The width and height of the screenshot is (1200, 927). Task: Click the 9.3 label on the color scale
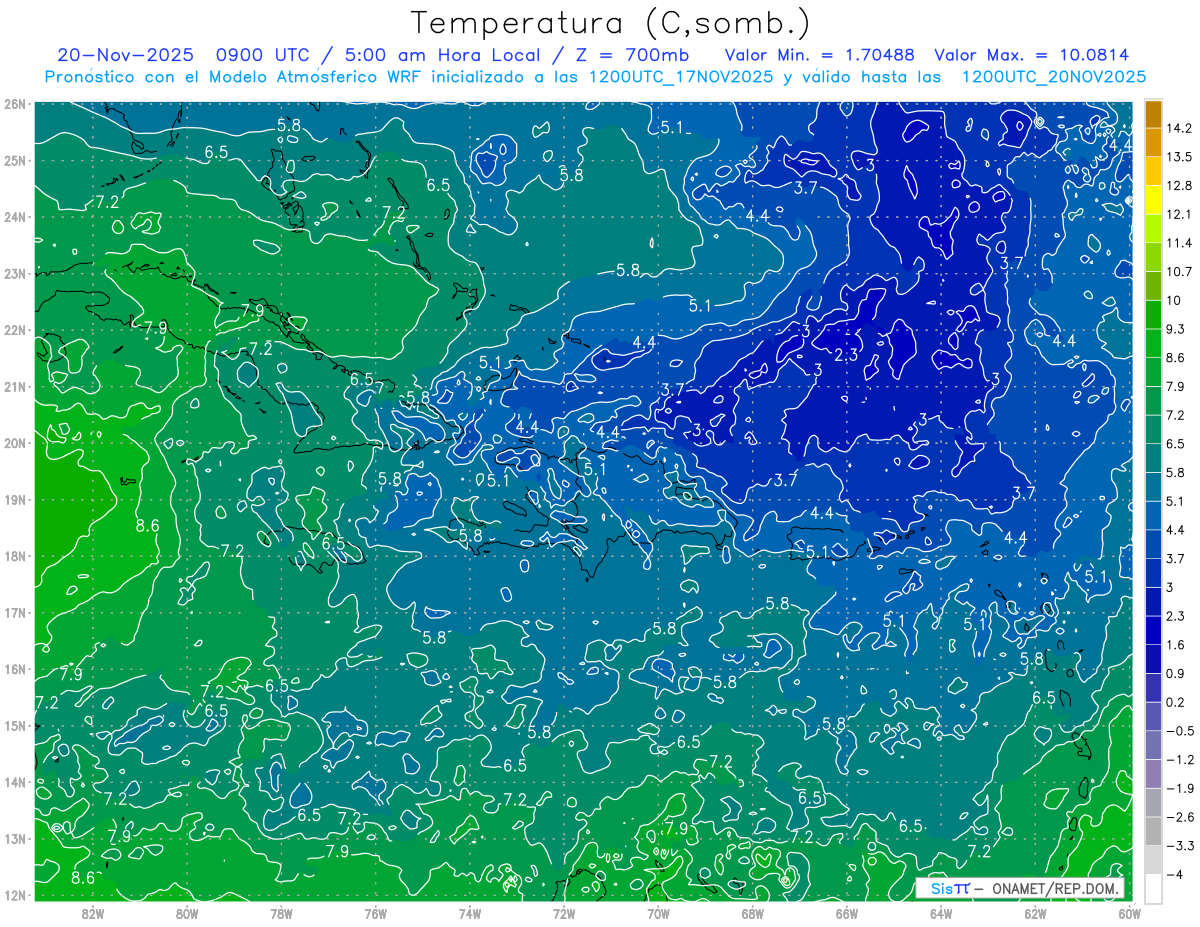tap(1176, 329)
